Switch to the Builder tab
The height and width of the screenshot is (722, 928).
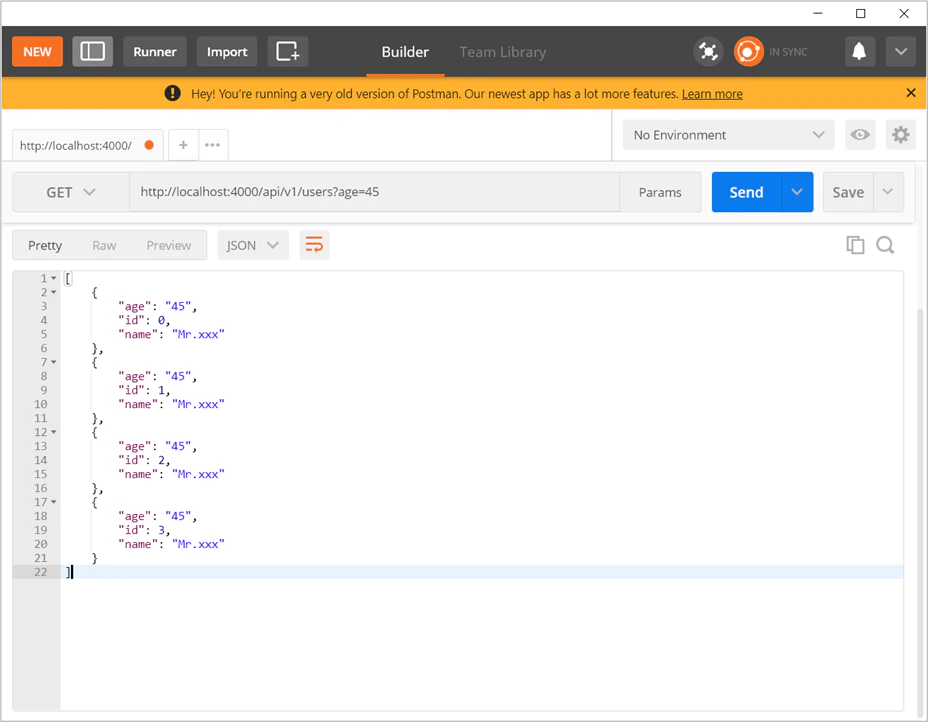point(405,52)
